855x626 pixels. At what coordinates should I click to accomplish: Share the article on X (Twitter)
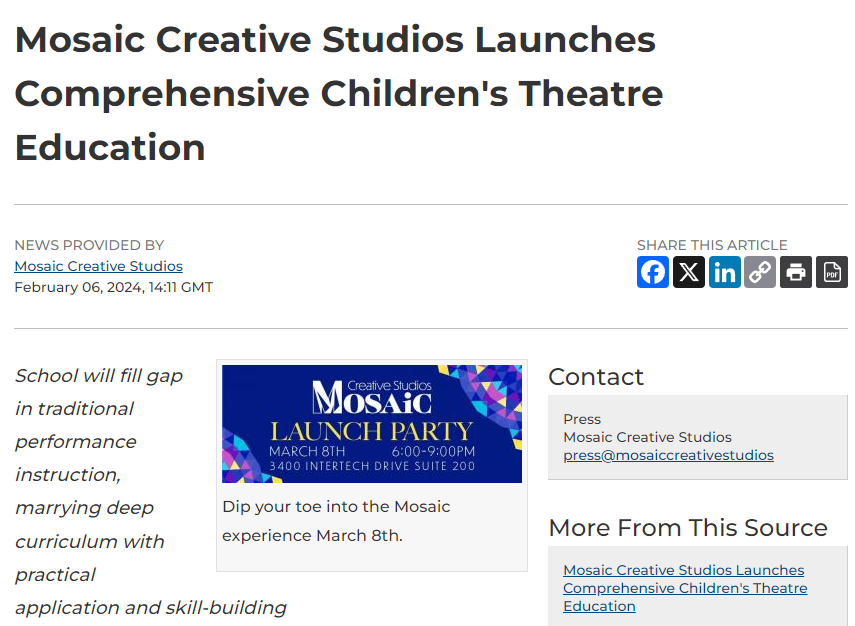pyautogui.click(x=689, y=272)
